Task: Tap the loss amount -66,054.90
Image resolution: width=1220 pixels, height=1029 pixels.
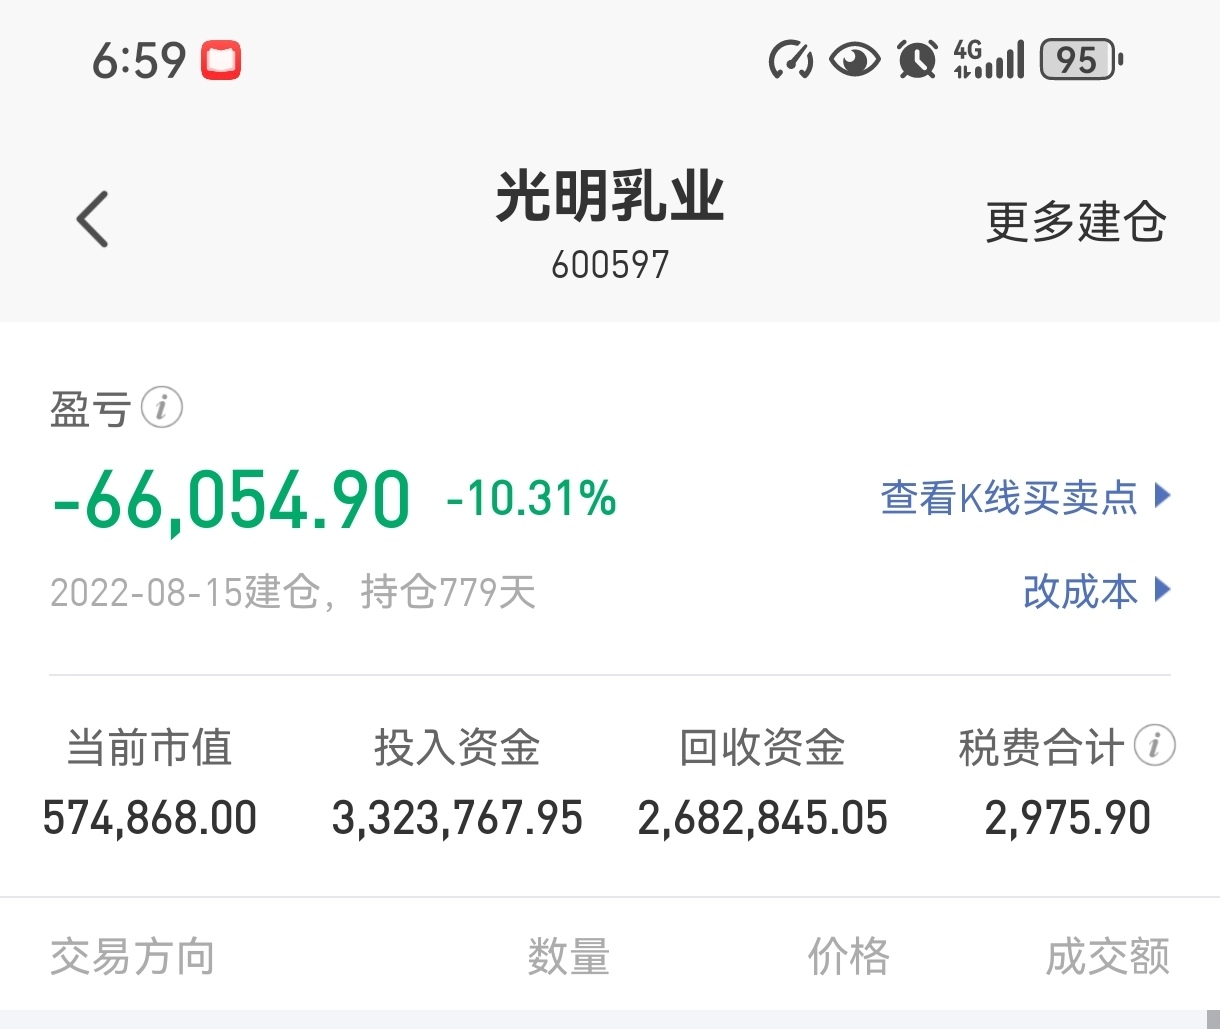Action: [x=231, y=500]
